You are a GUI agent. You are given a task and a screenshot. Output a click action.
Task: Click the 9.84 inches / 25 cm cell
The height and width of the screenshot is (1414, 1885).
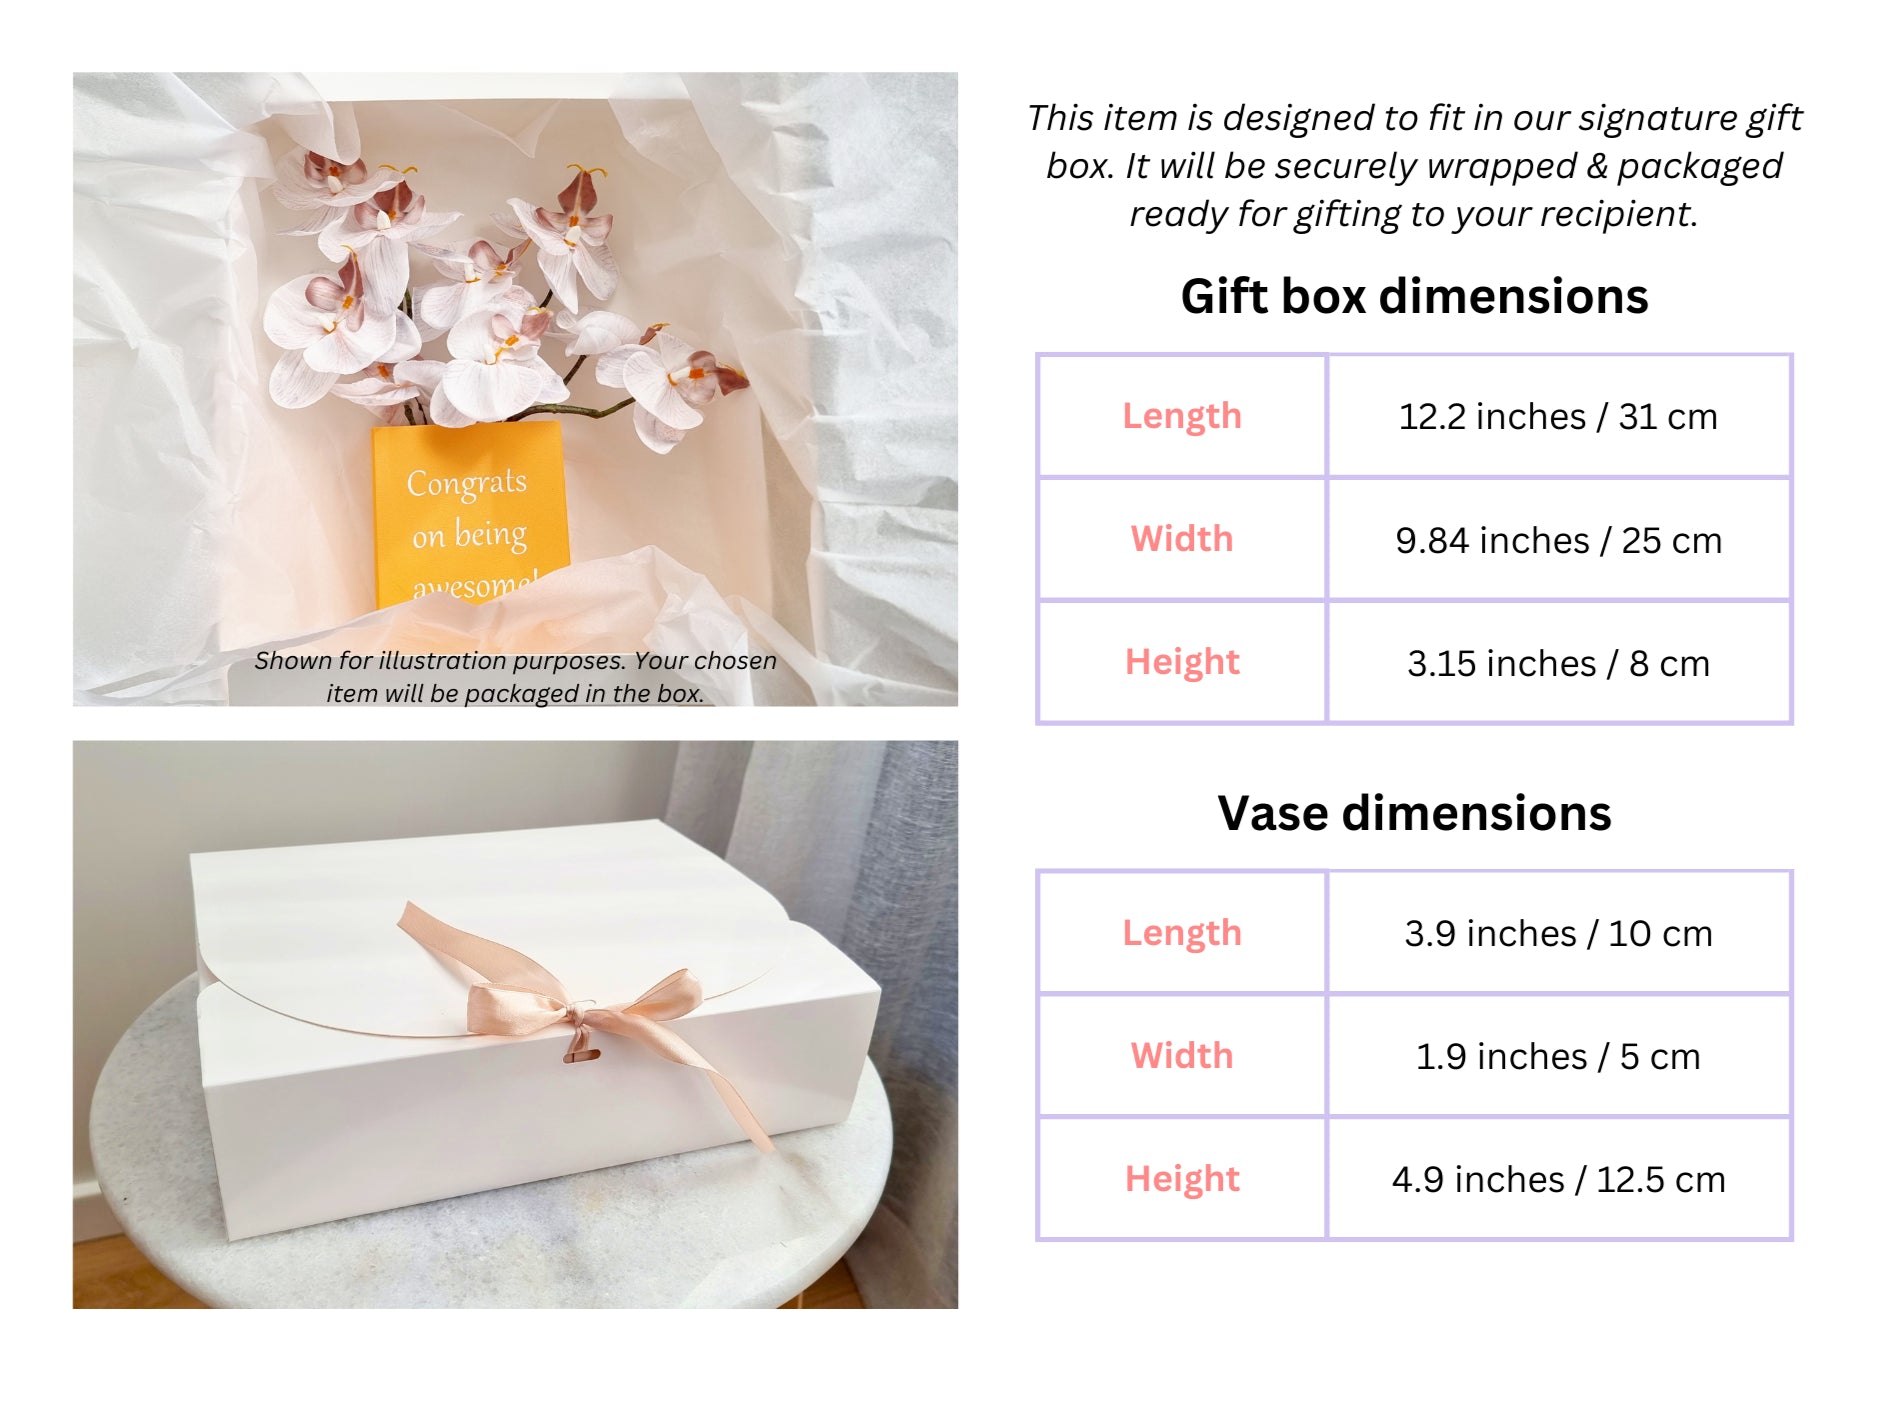coord(1558,539)
